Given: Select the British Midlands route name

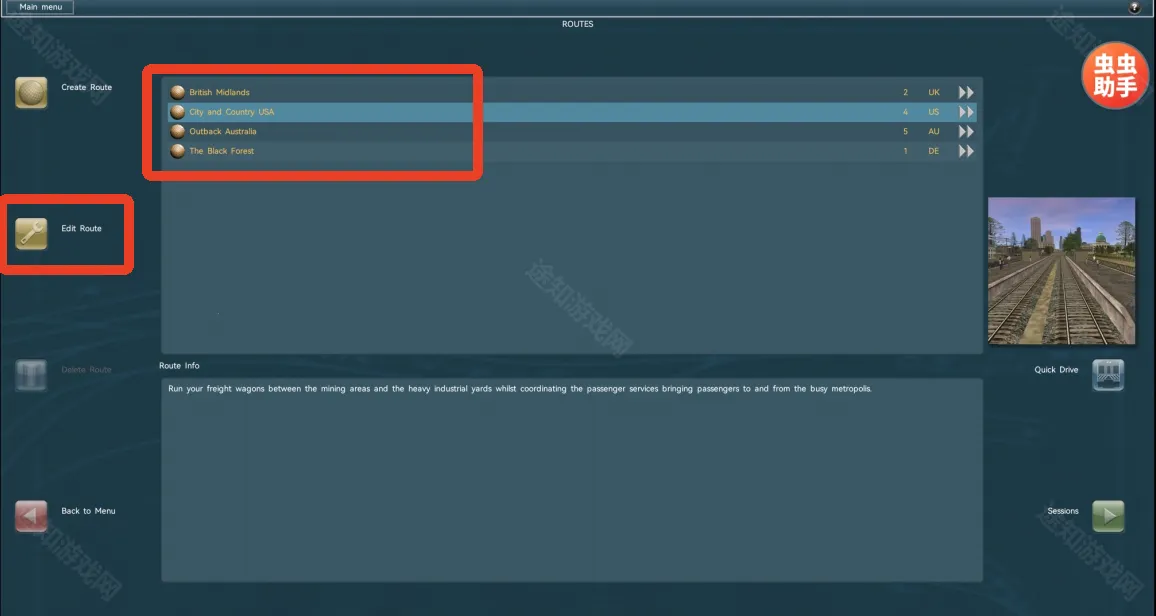Looking at the screenshot, I should click(x=219, y=92).
